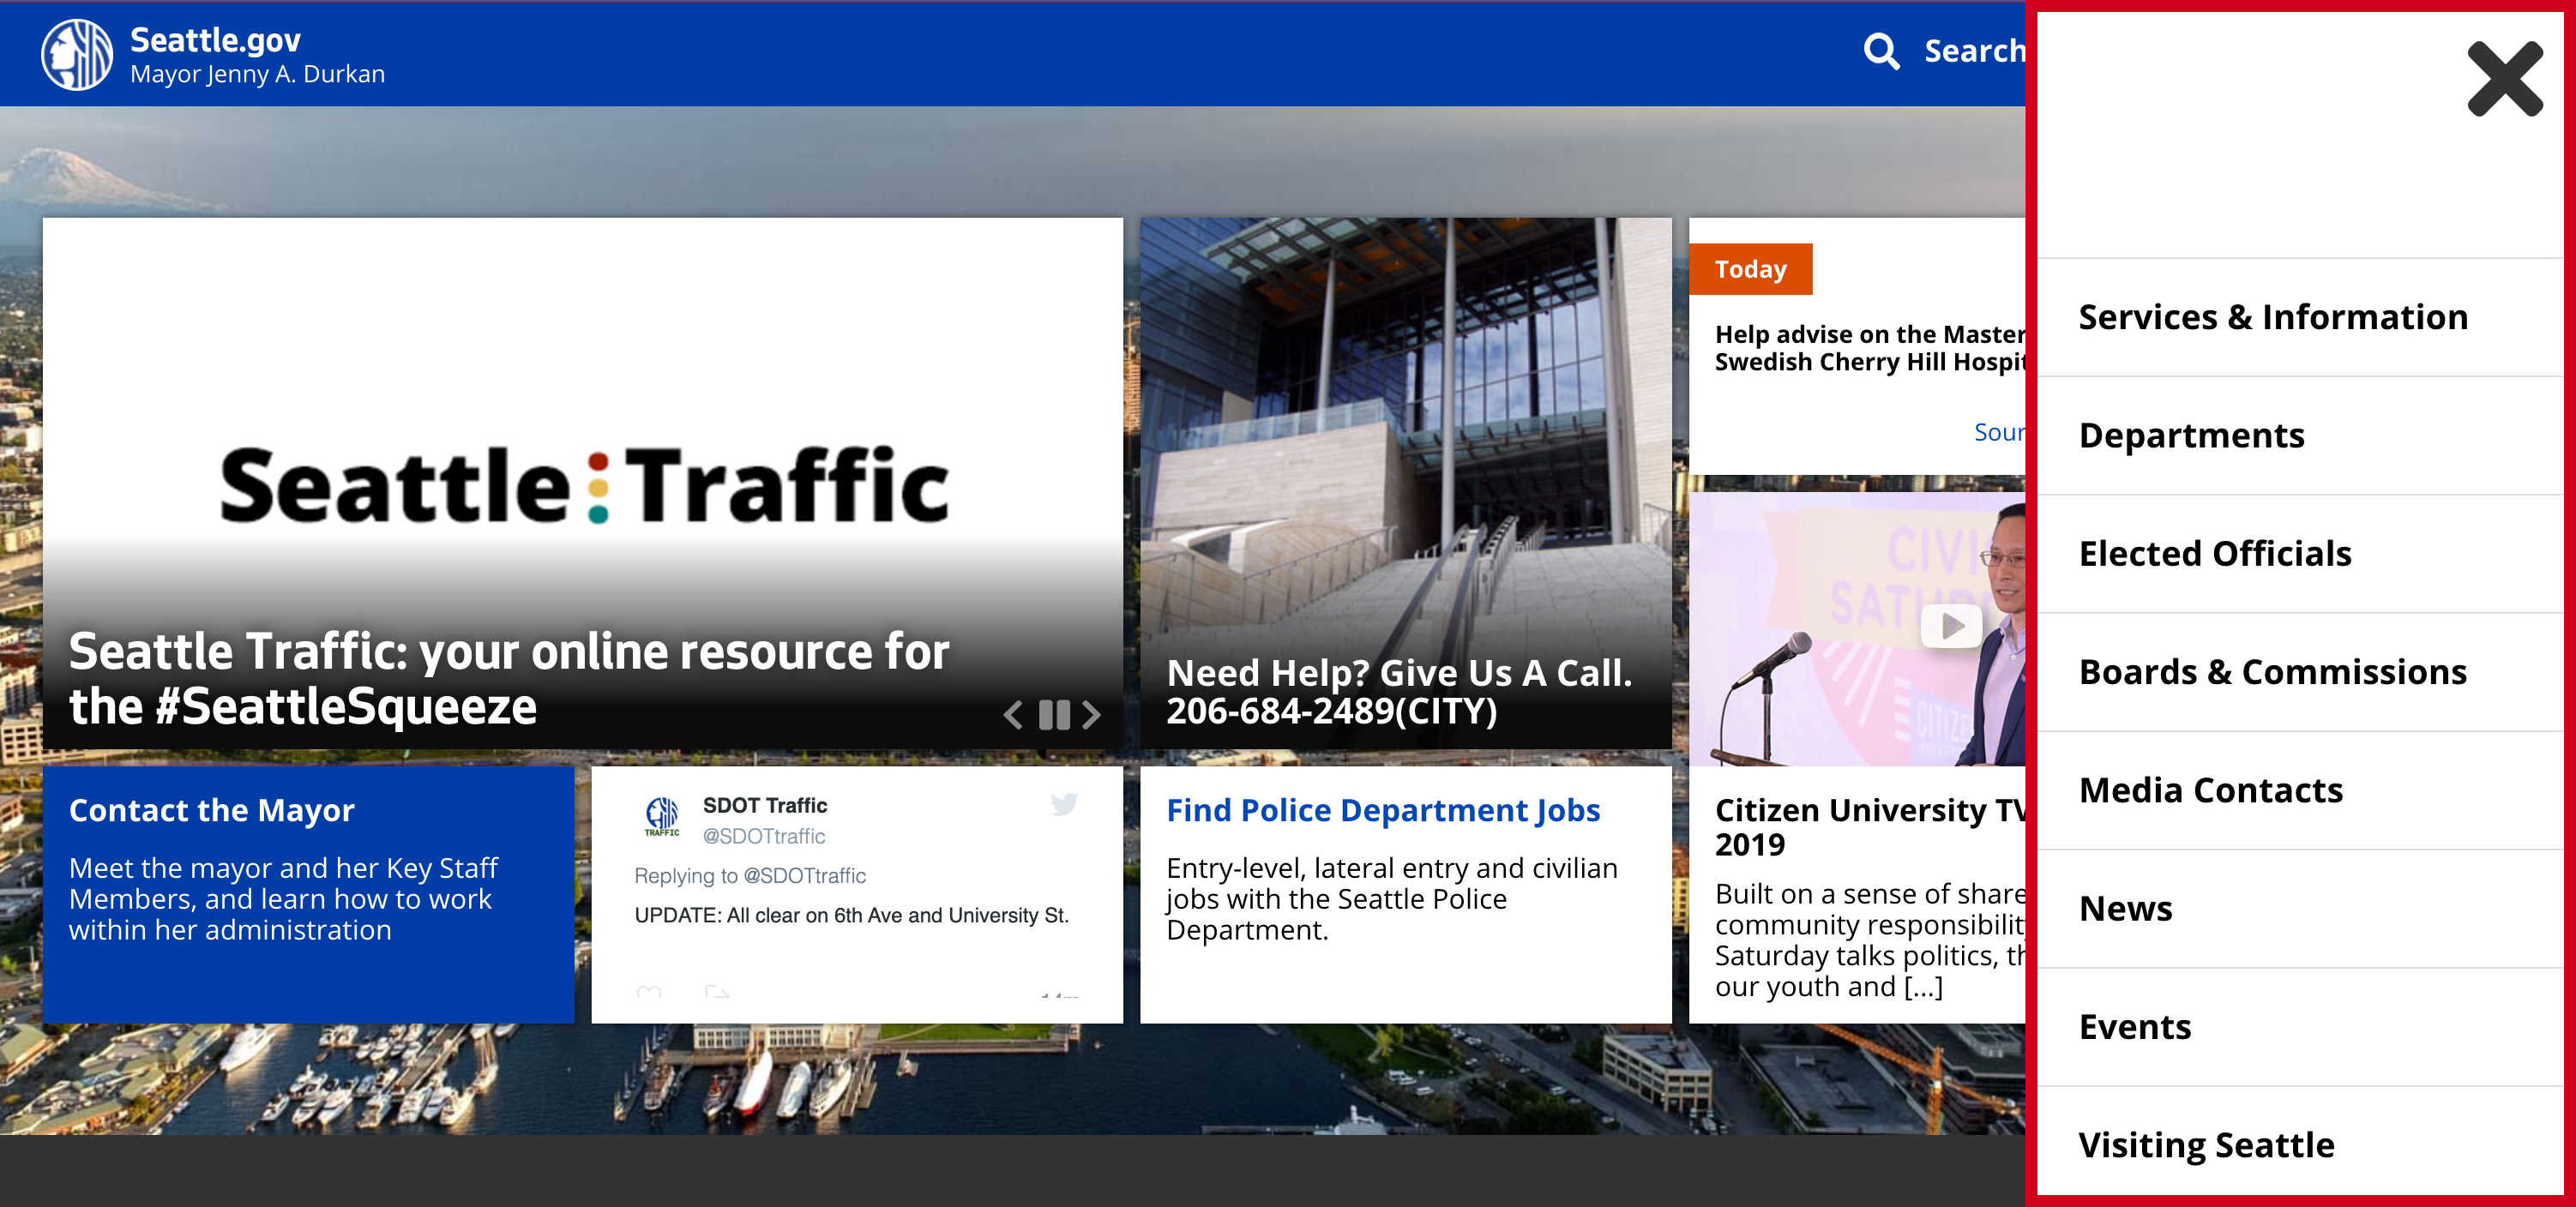Click Find Police Department Jobs link
Viewport: 2576px width, 1207px height.
1382,810
